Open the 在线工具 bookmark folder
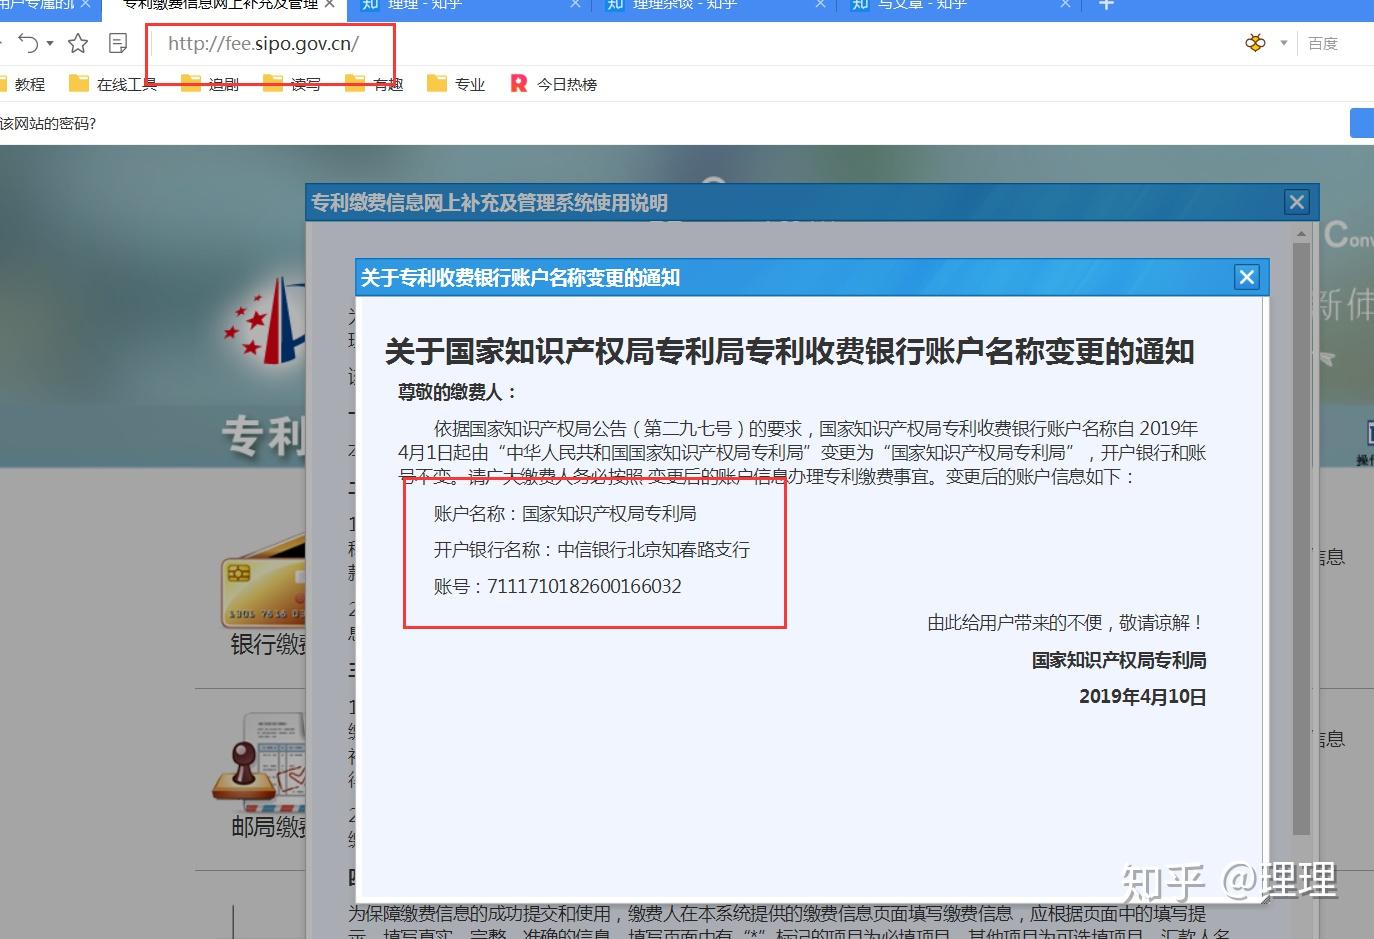This screenshot has height=939, width=1374. pos(113,84)
